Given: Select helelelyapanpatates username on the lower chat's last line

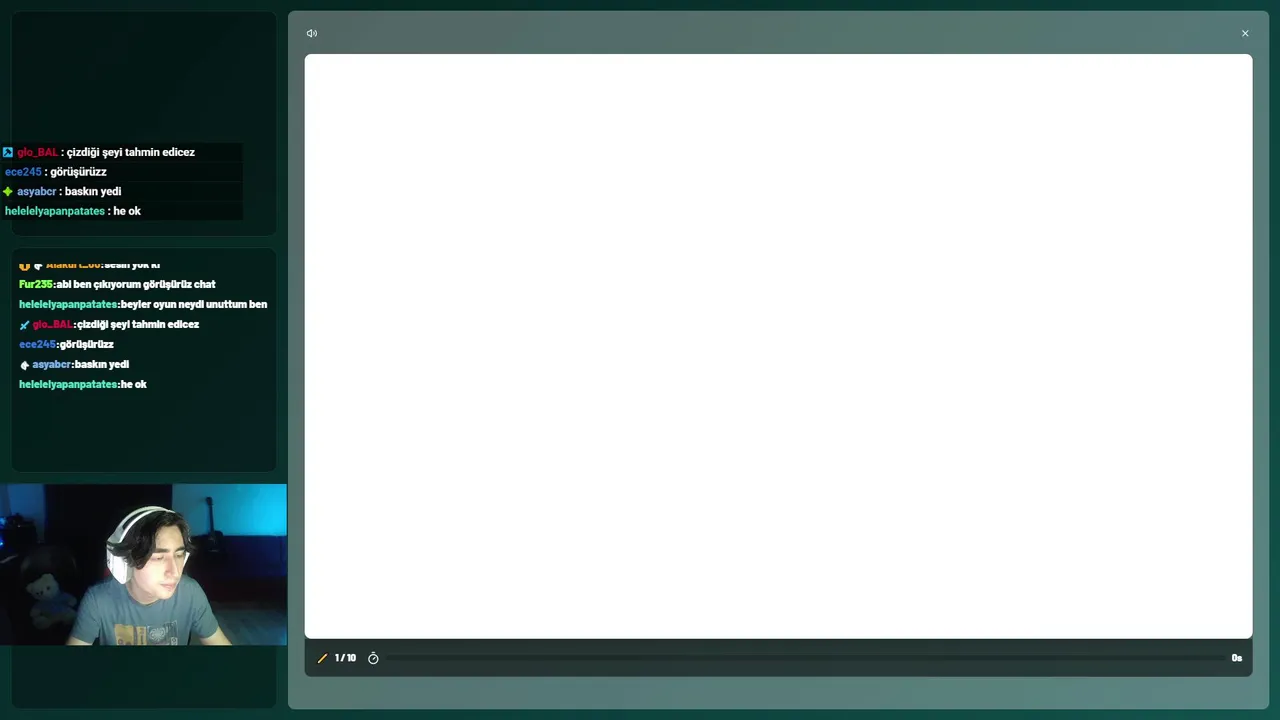Looking at the screenshot, I should [68, 384].
